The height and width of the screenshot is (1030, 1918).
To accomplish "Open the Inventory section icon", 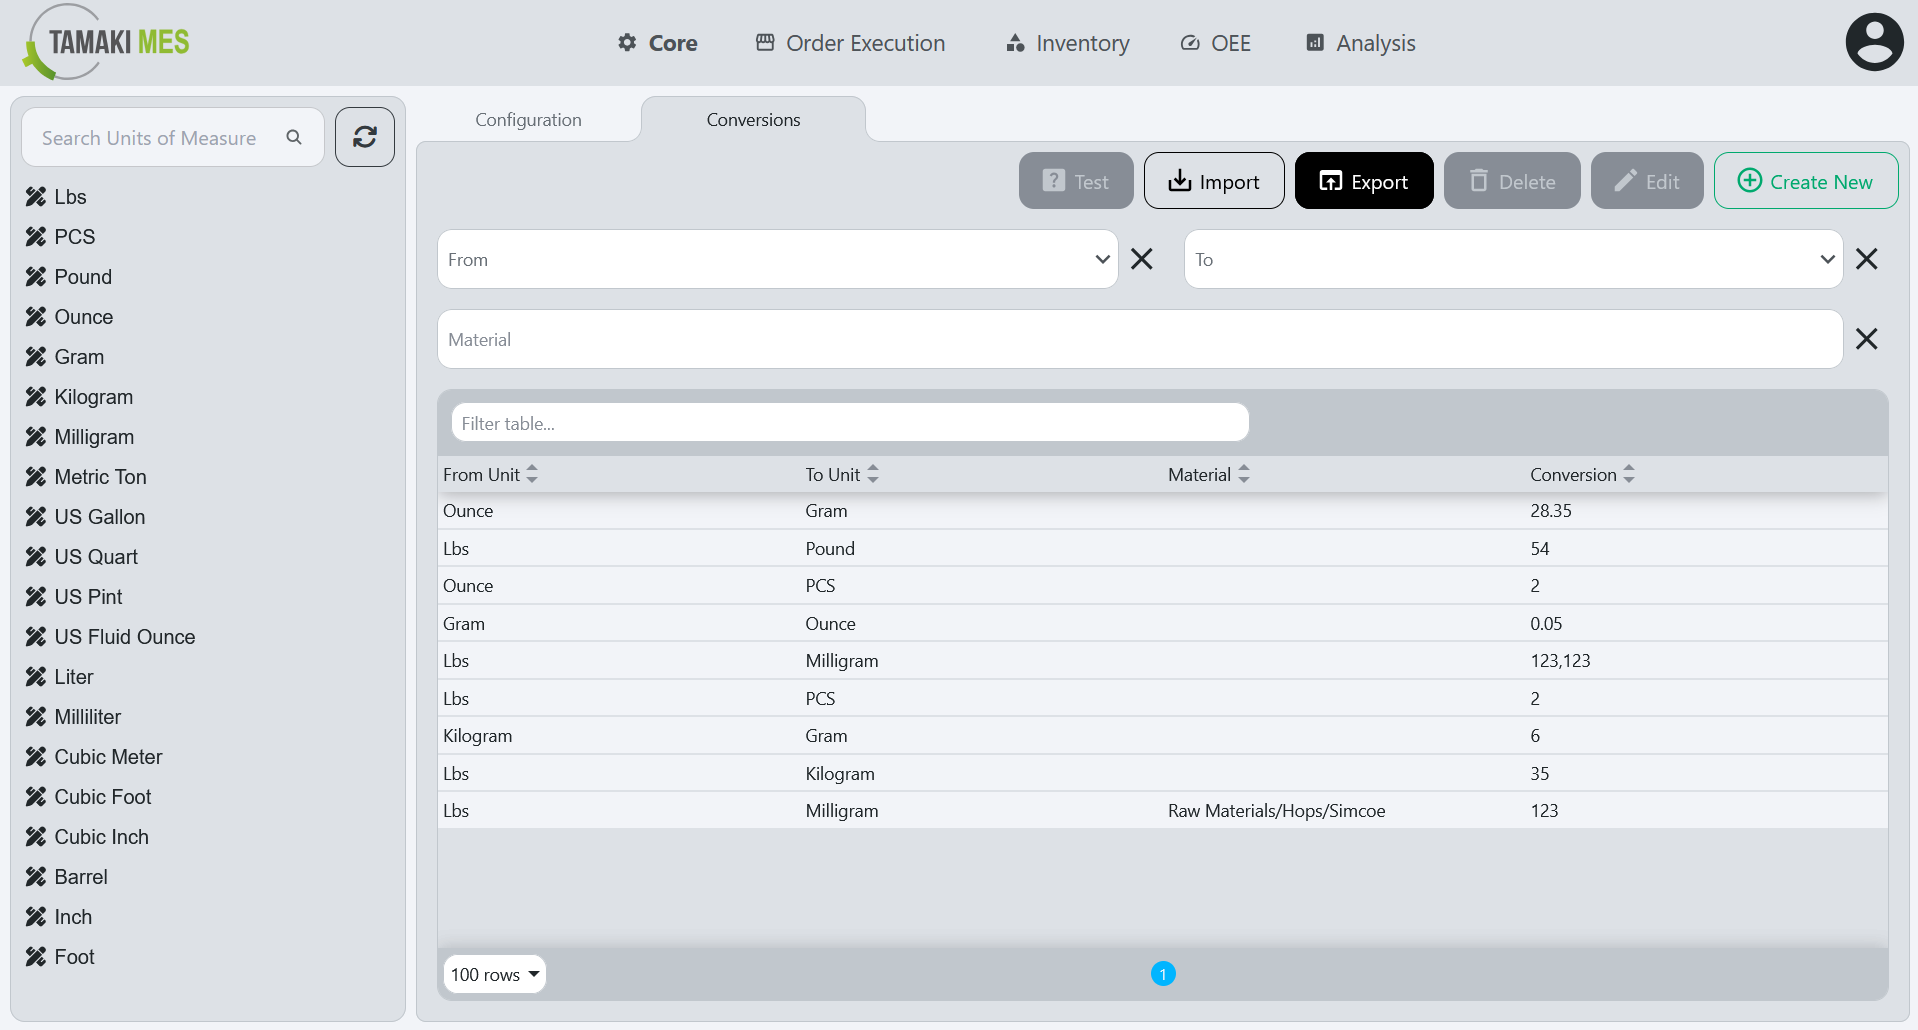I will (x=1013, y=43).
